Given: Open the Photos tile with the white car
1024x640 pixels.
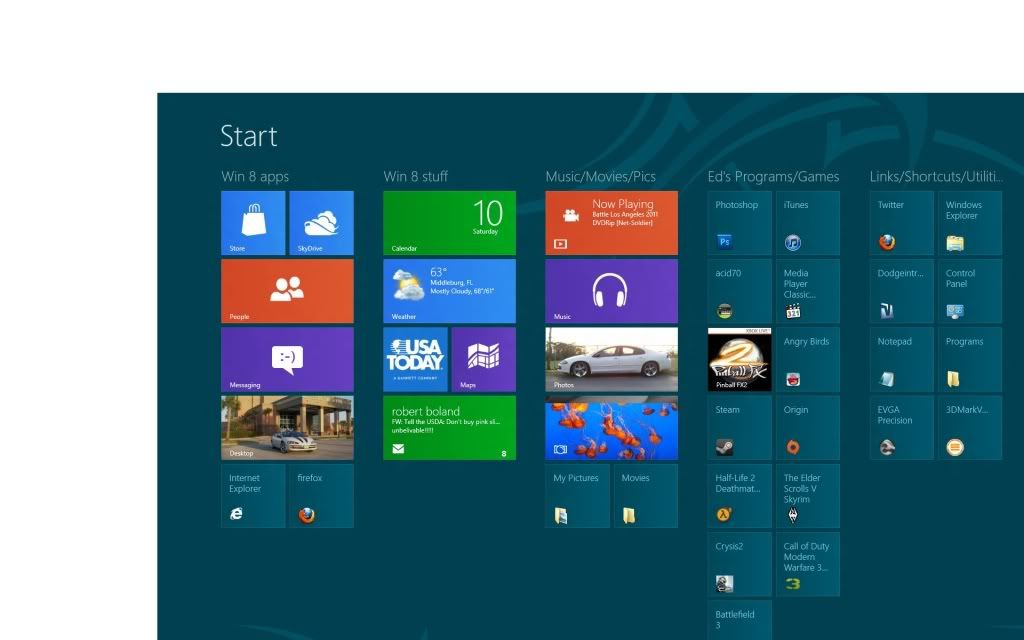Looking at the screenshot, I should click(x=611, y=359).
